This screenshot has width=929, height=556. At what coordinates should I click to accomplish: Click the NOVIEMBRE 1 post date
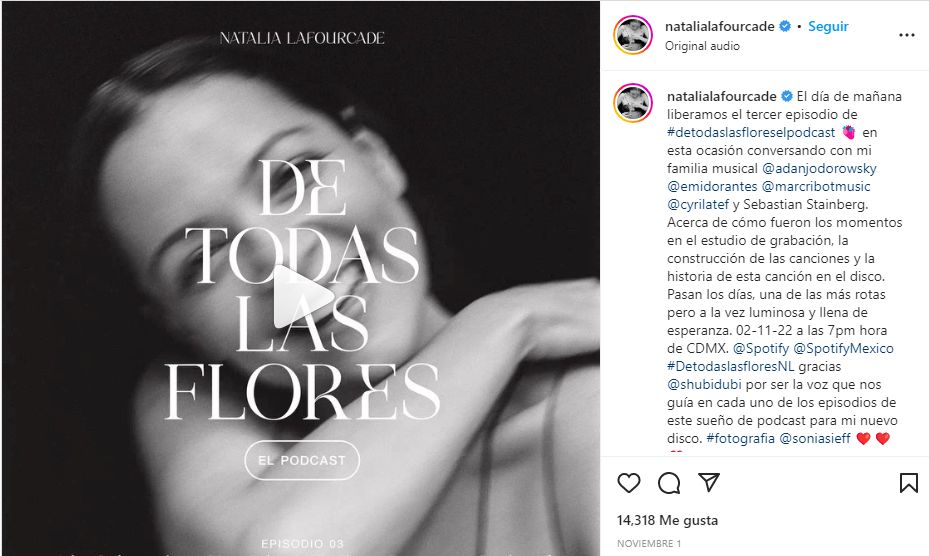[x=649, y=543]
